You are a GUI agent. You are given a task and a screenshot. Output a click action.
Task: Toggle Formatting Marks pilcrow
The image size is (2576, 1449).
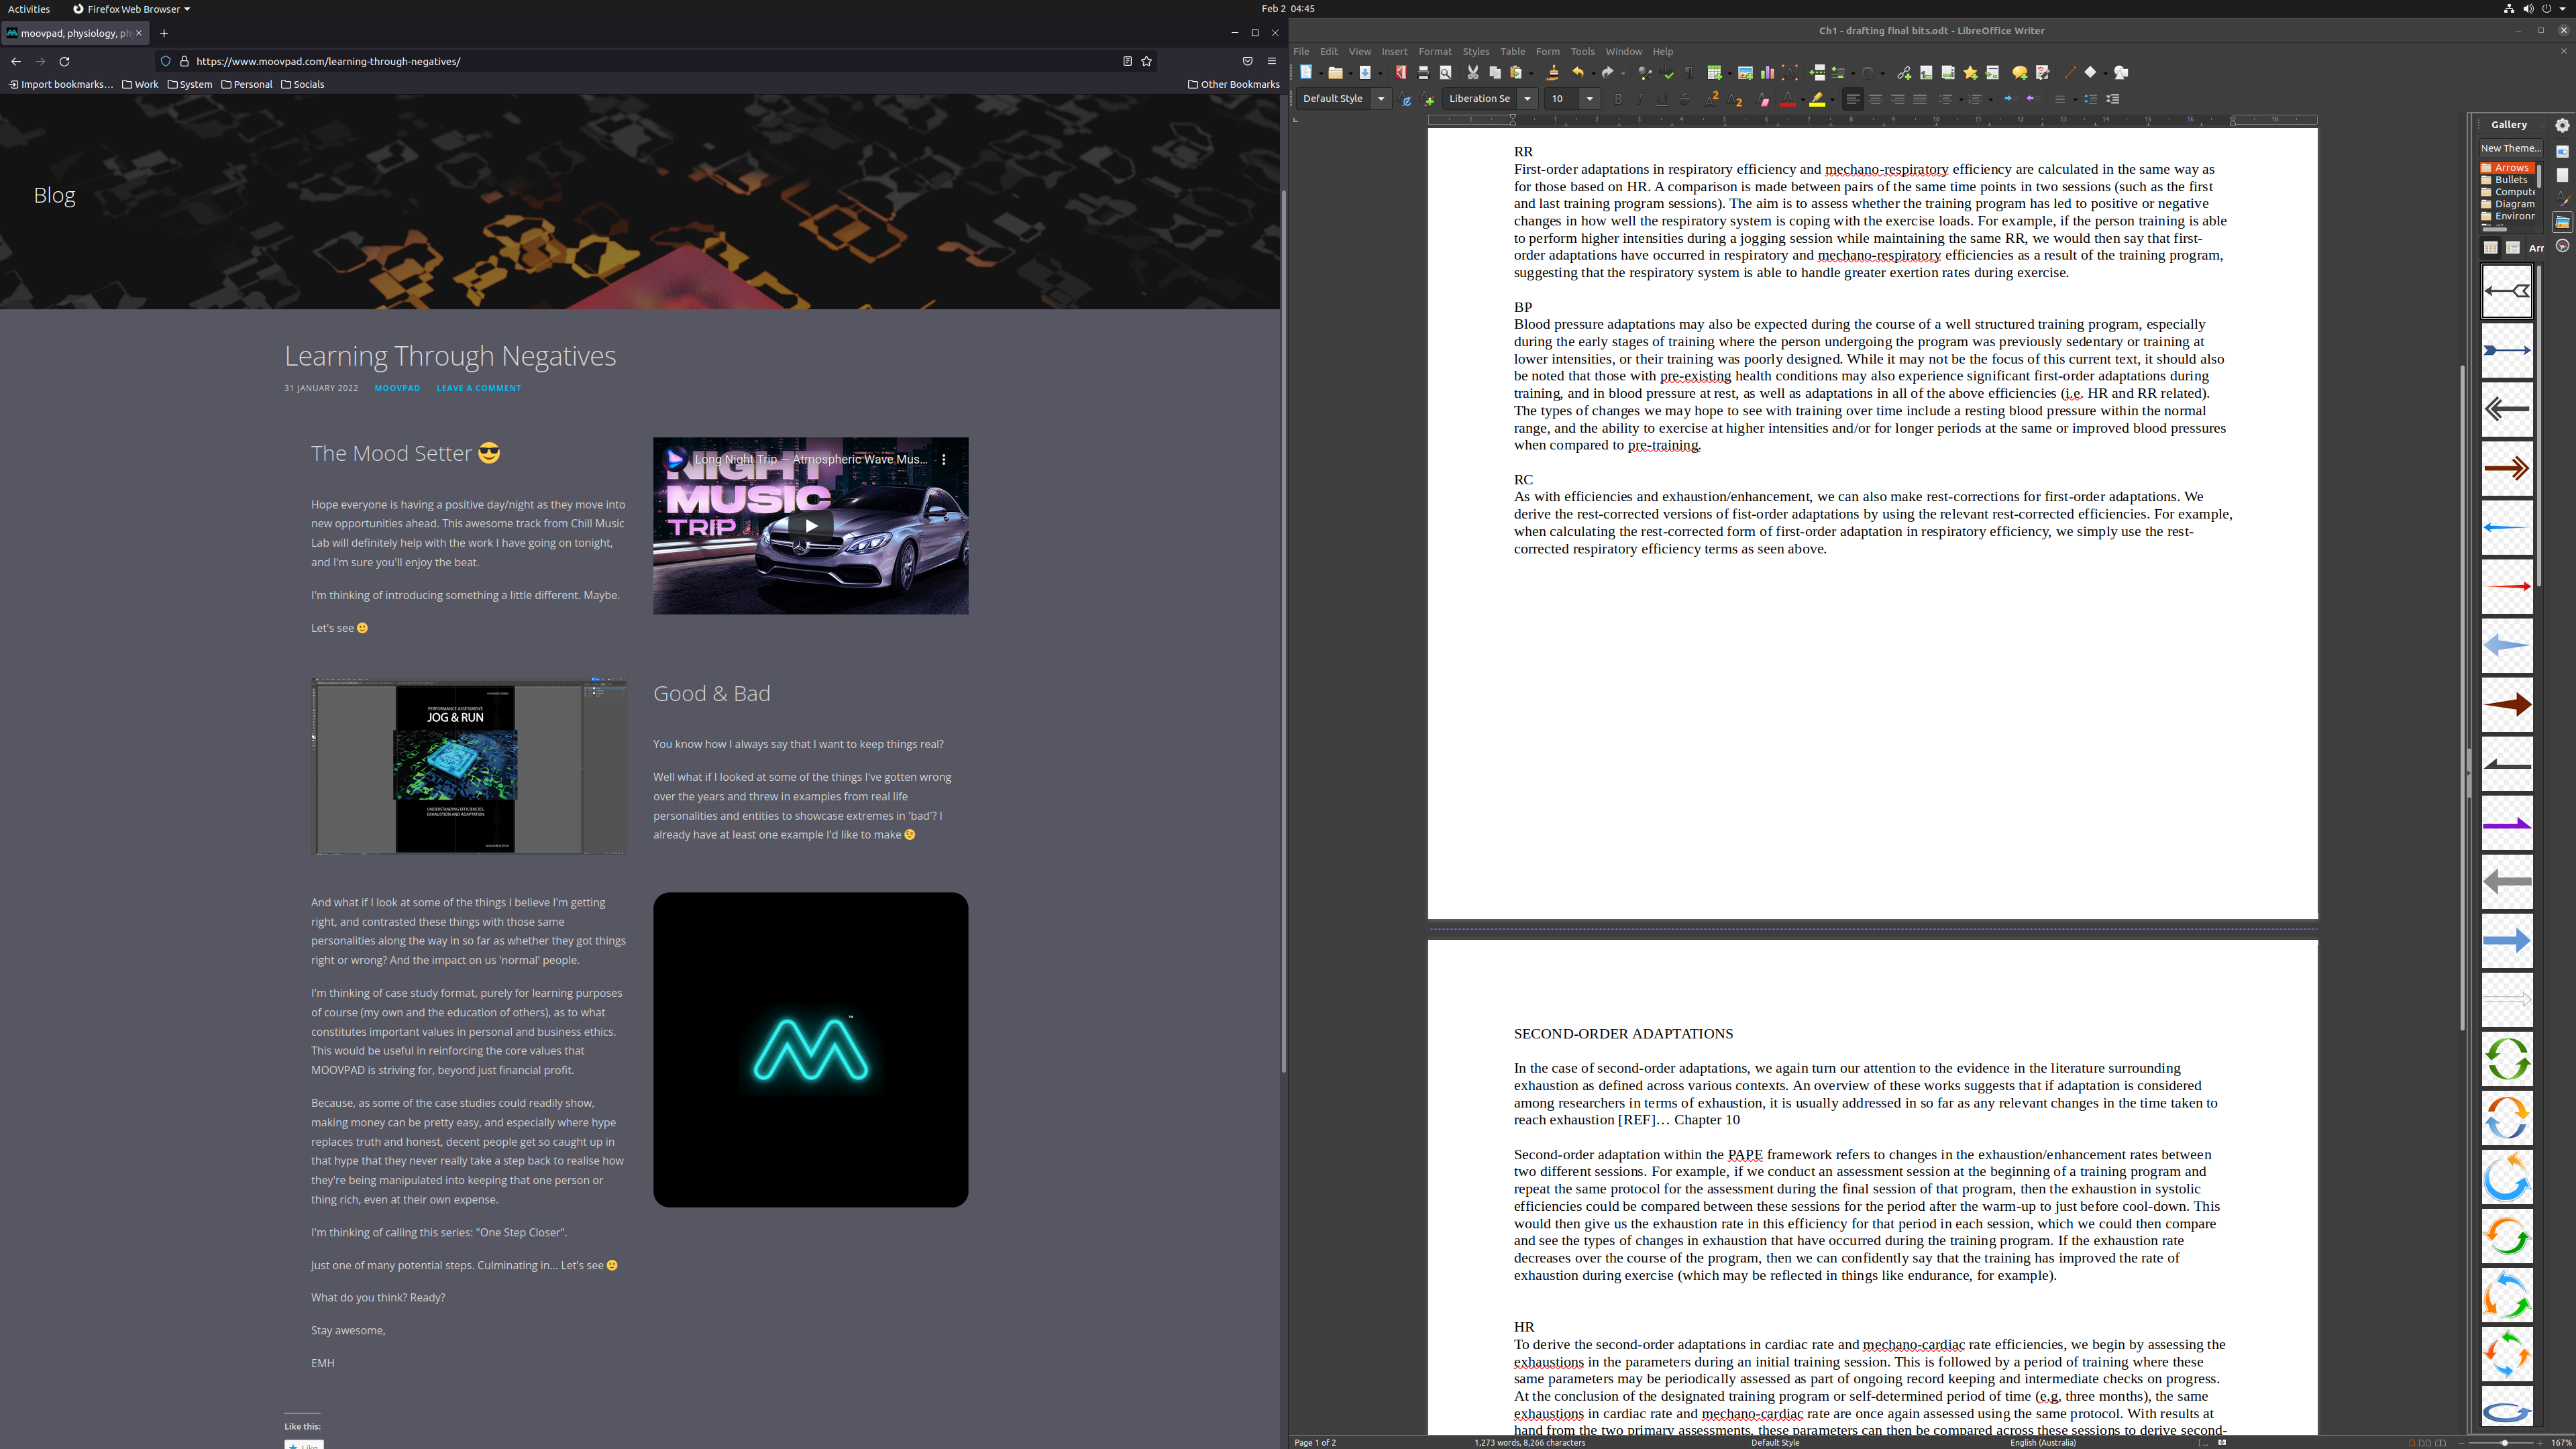click(1689, 73)
